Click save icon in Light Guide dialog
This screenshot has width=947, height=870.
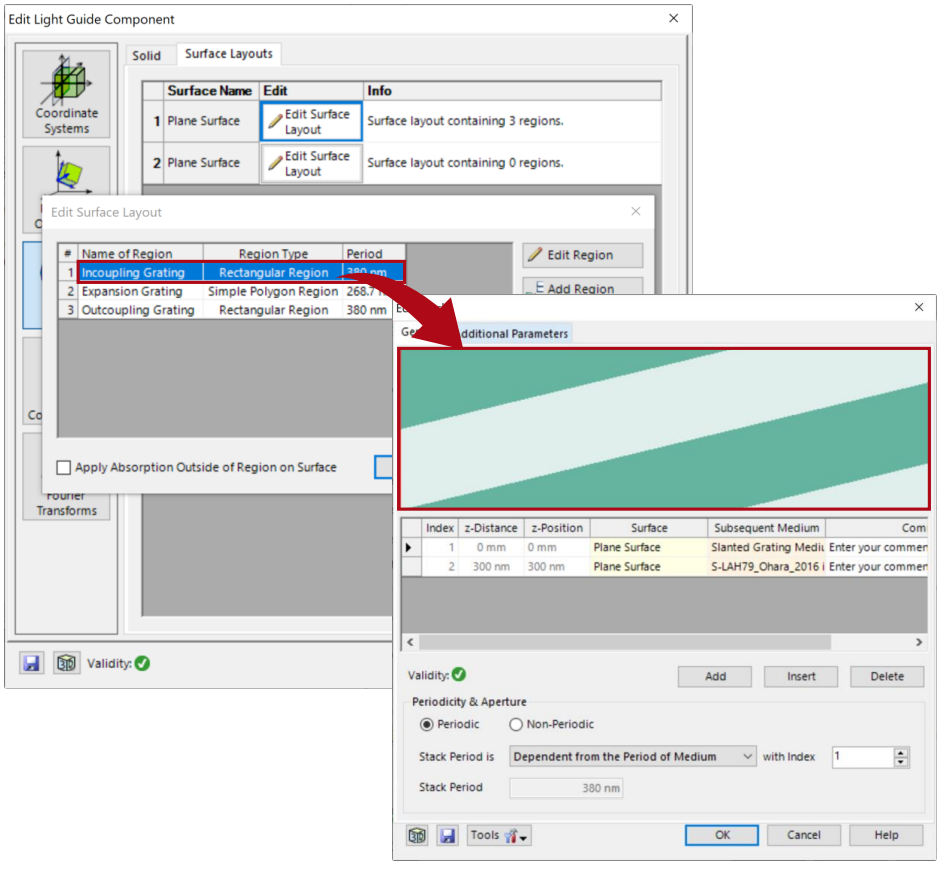point(32,663)
